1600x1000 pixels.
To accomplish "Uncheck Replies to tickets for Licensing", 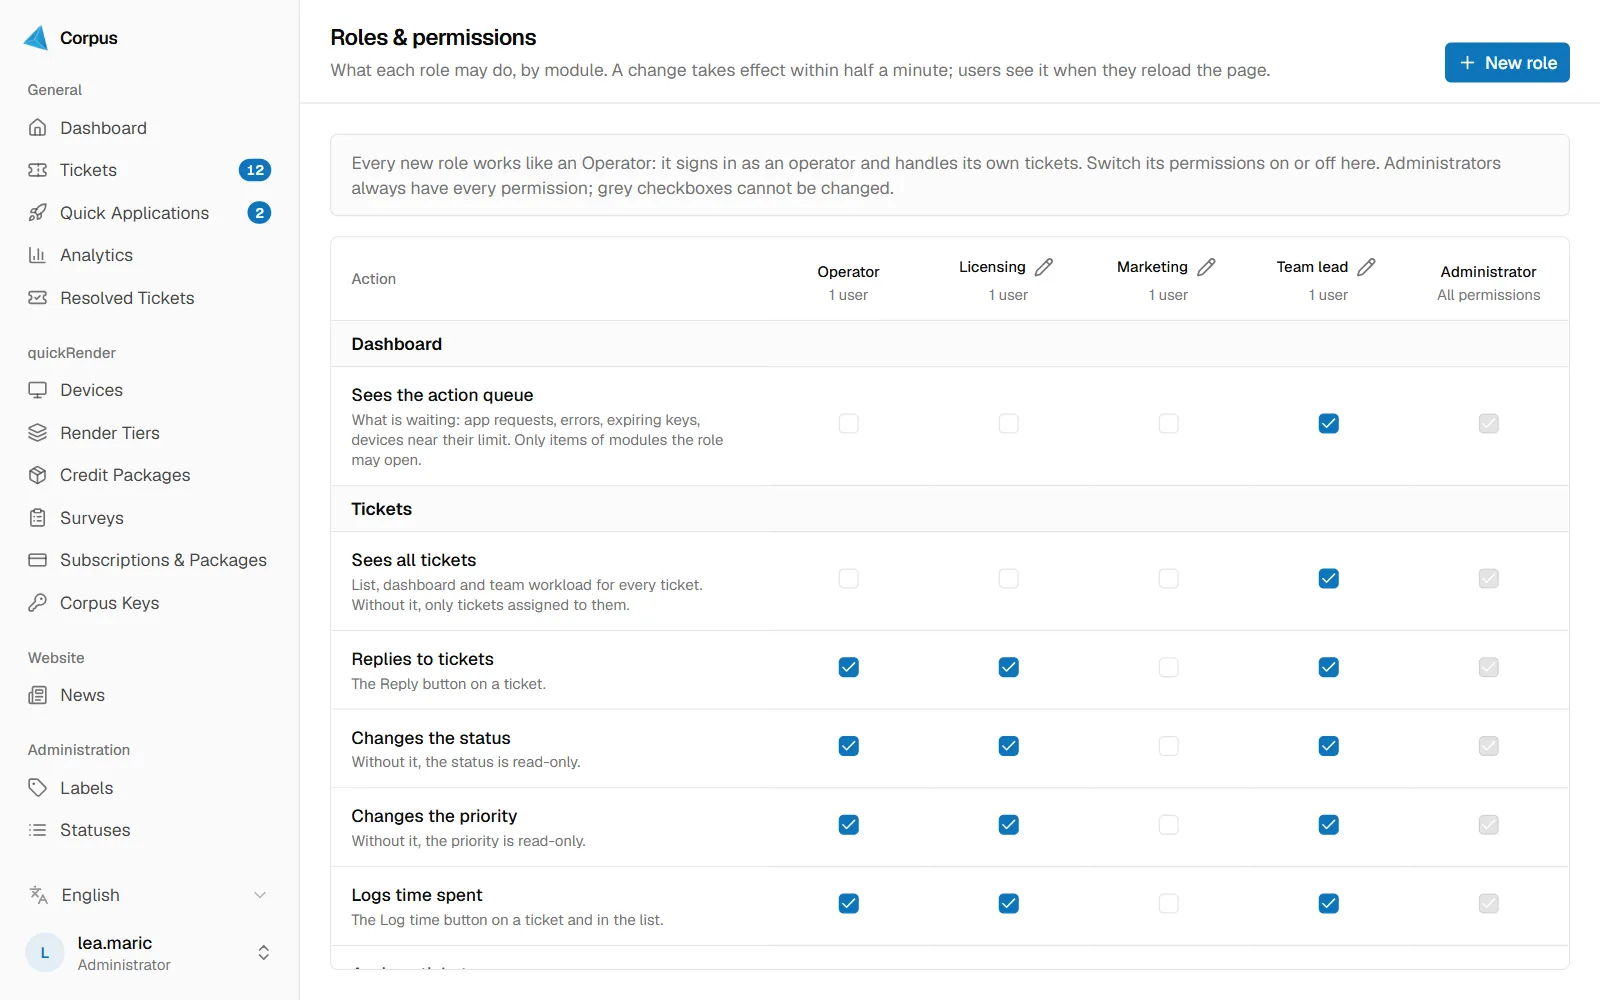I will 1009,667.
